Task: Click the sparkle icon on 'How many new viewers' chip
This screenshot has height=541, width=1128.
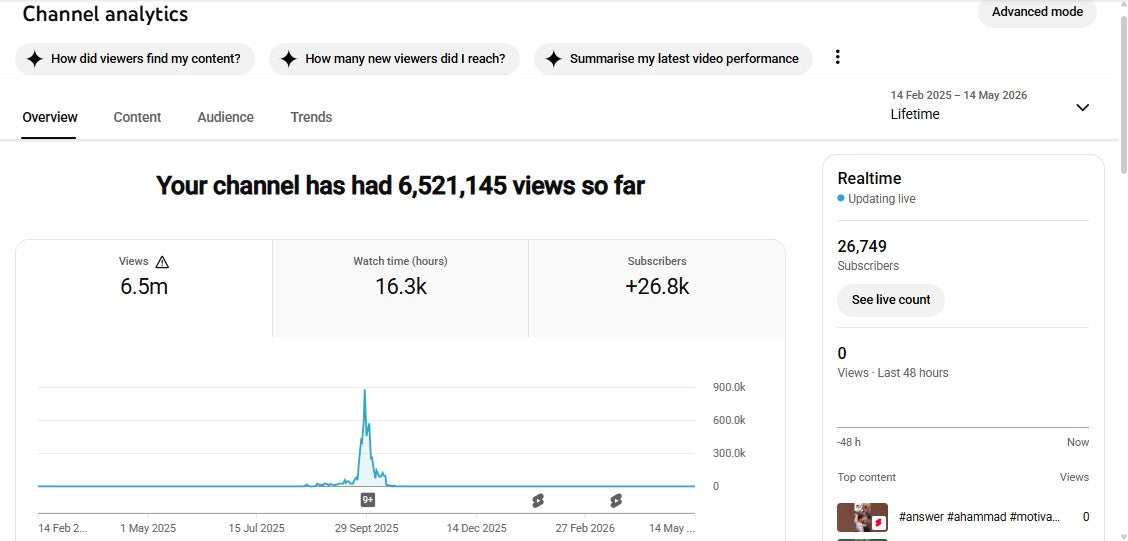Action: (x=288, y=59)
